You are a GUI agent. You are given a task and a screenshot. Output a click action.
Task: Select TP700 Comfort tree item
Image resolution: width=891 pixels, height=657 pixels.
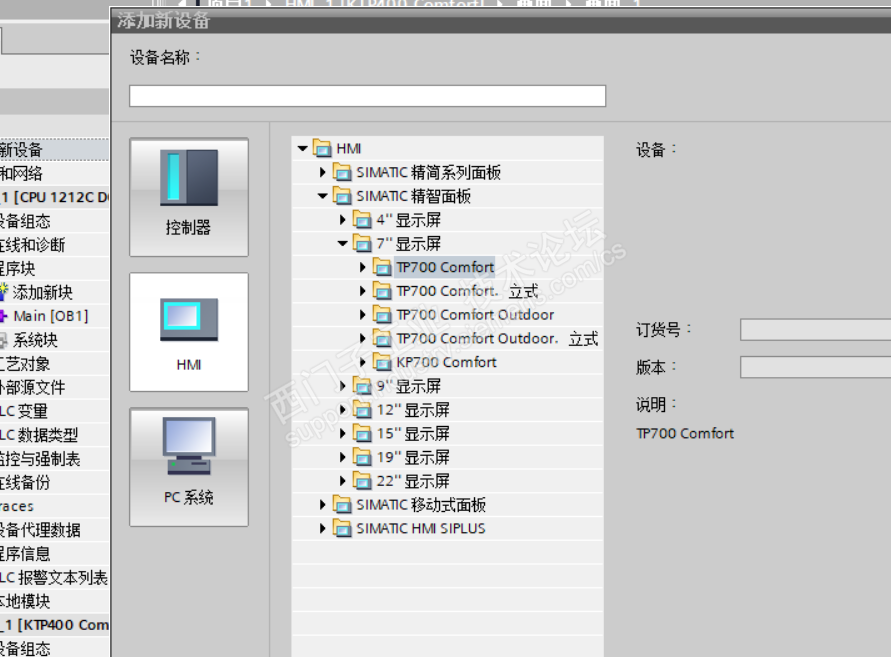click(x=445, y=267)
